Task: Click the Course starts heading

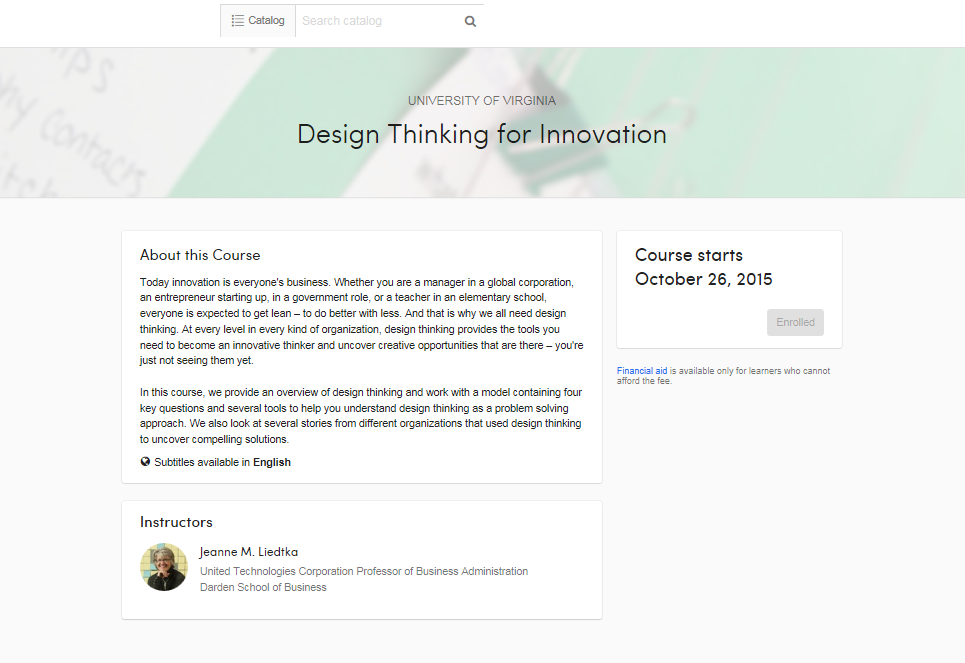Action: pyautogui.click(x=689, y=255)
